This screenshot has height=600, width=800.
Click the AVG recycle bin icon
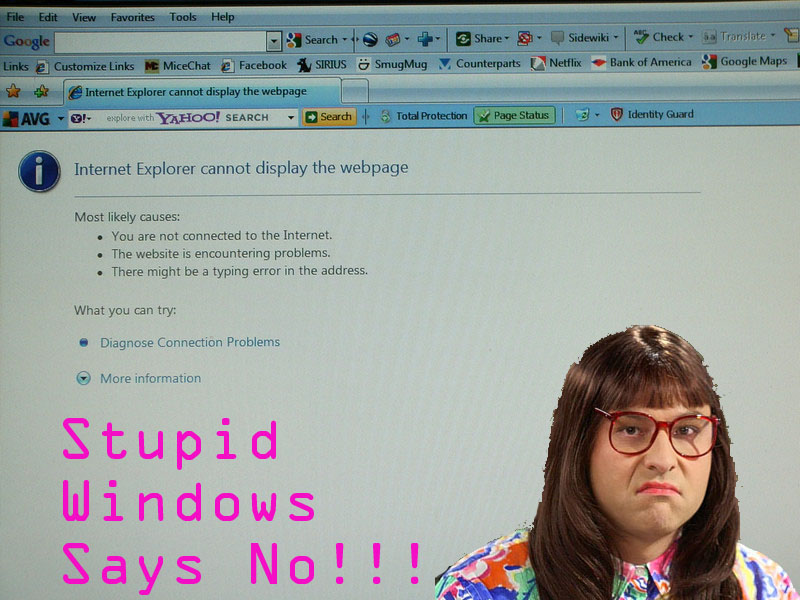point(583,115)
